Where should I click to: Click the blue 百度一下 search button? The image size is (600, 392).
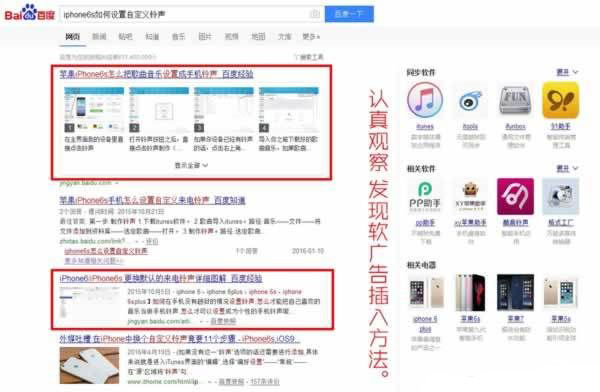click(349, 14)
